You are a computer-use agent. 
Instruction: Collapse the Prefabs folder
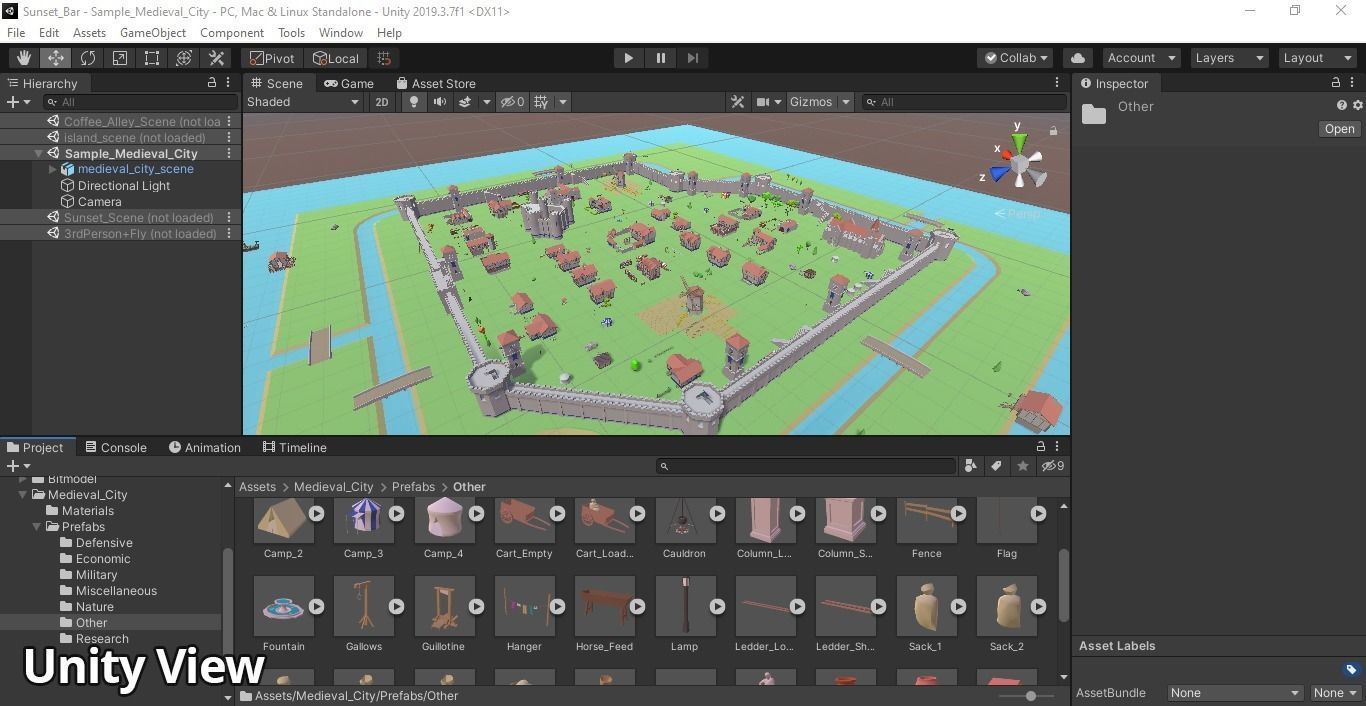(38, 527)
